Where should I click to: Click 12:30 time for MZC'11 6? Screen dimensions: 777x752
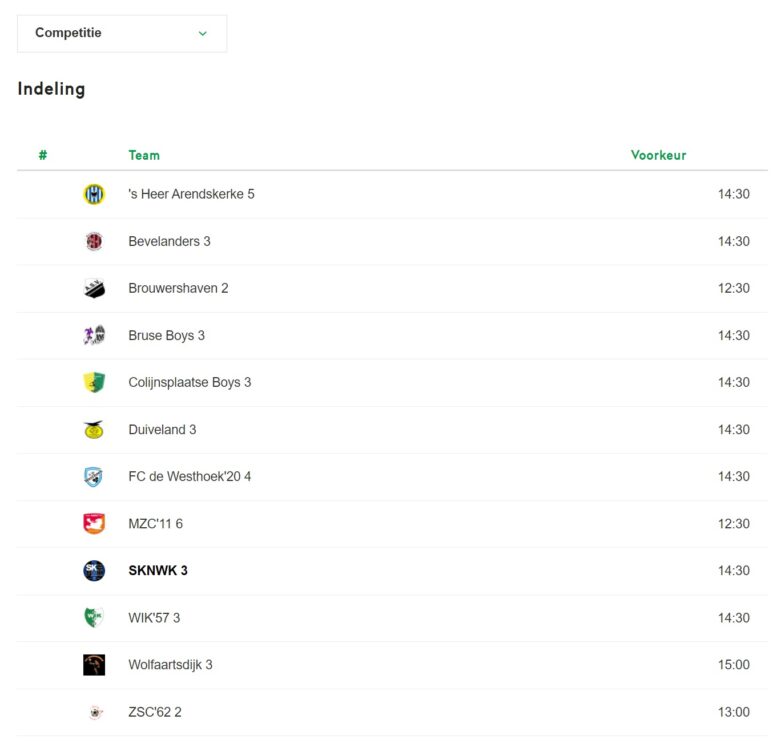pos(734,524)
